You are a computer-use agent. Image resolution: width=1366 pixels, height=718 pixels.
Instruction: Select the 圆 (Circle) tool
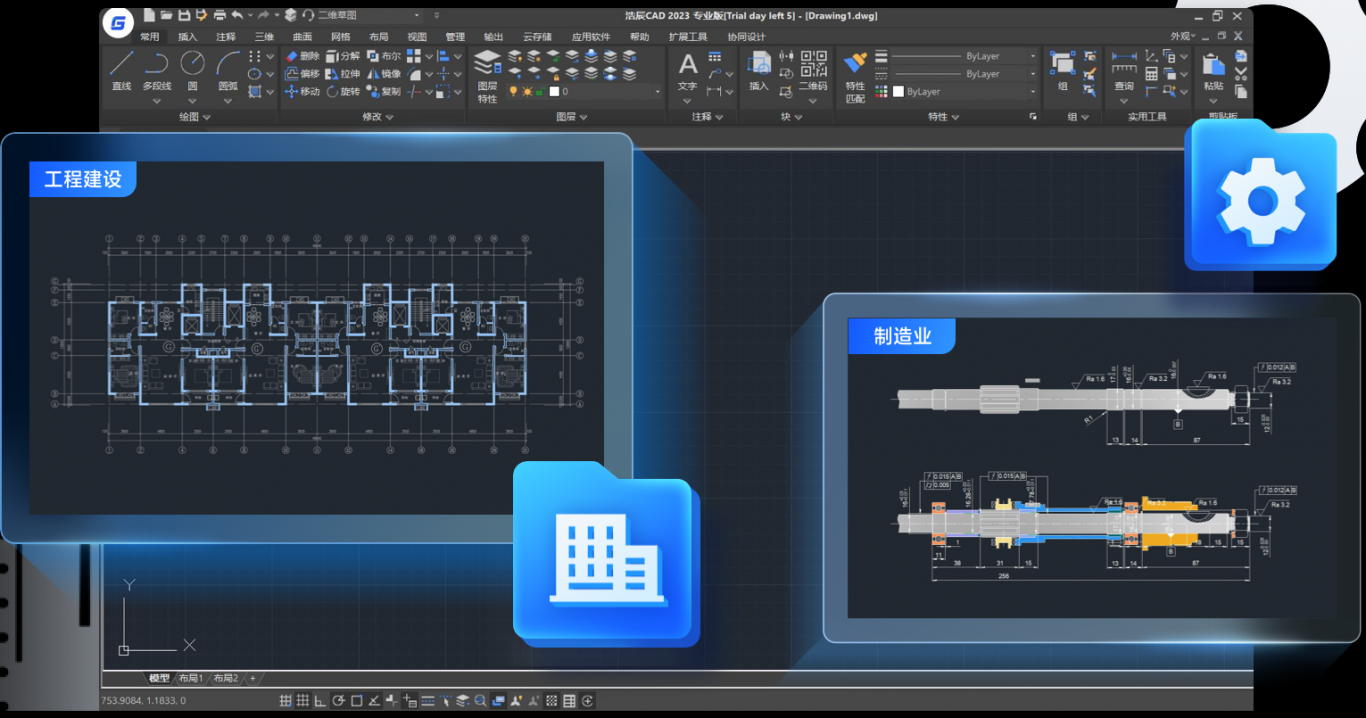tap(192, 70)
